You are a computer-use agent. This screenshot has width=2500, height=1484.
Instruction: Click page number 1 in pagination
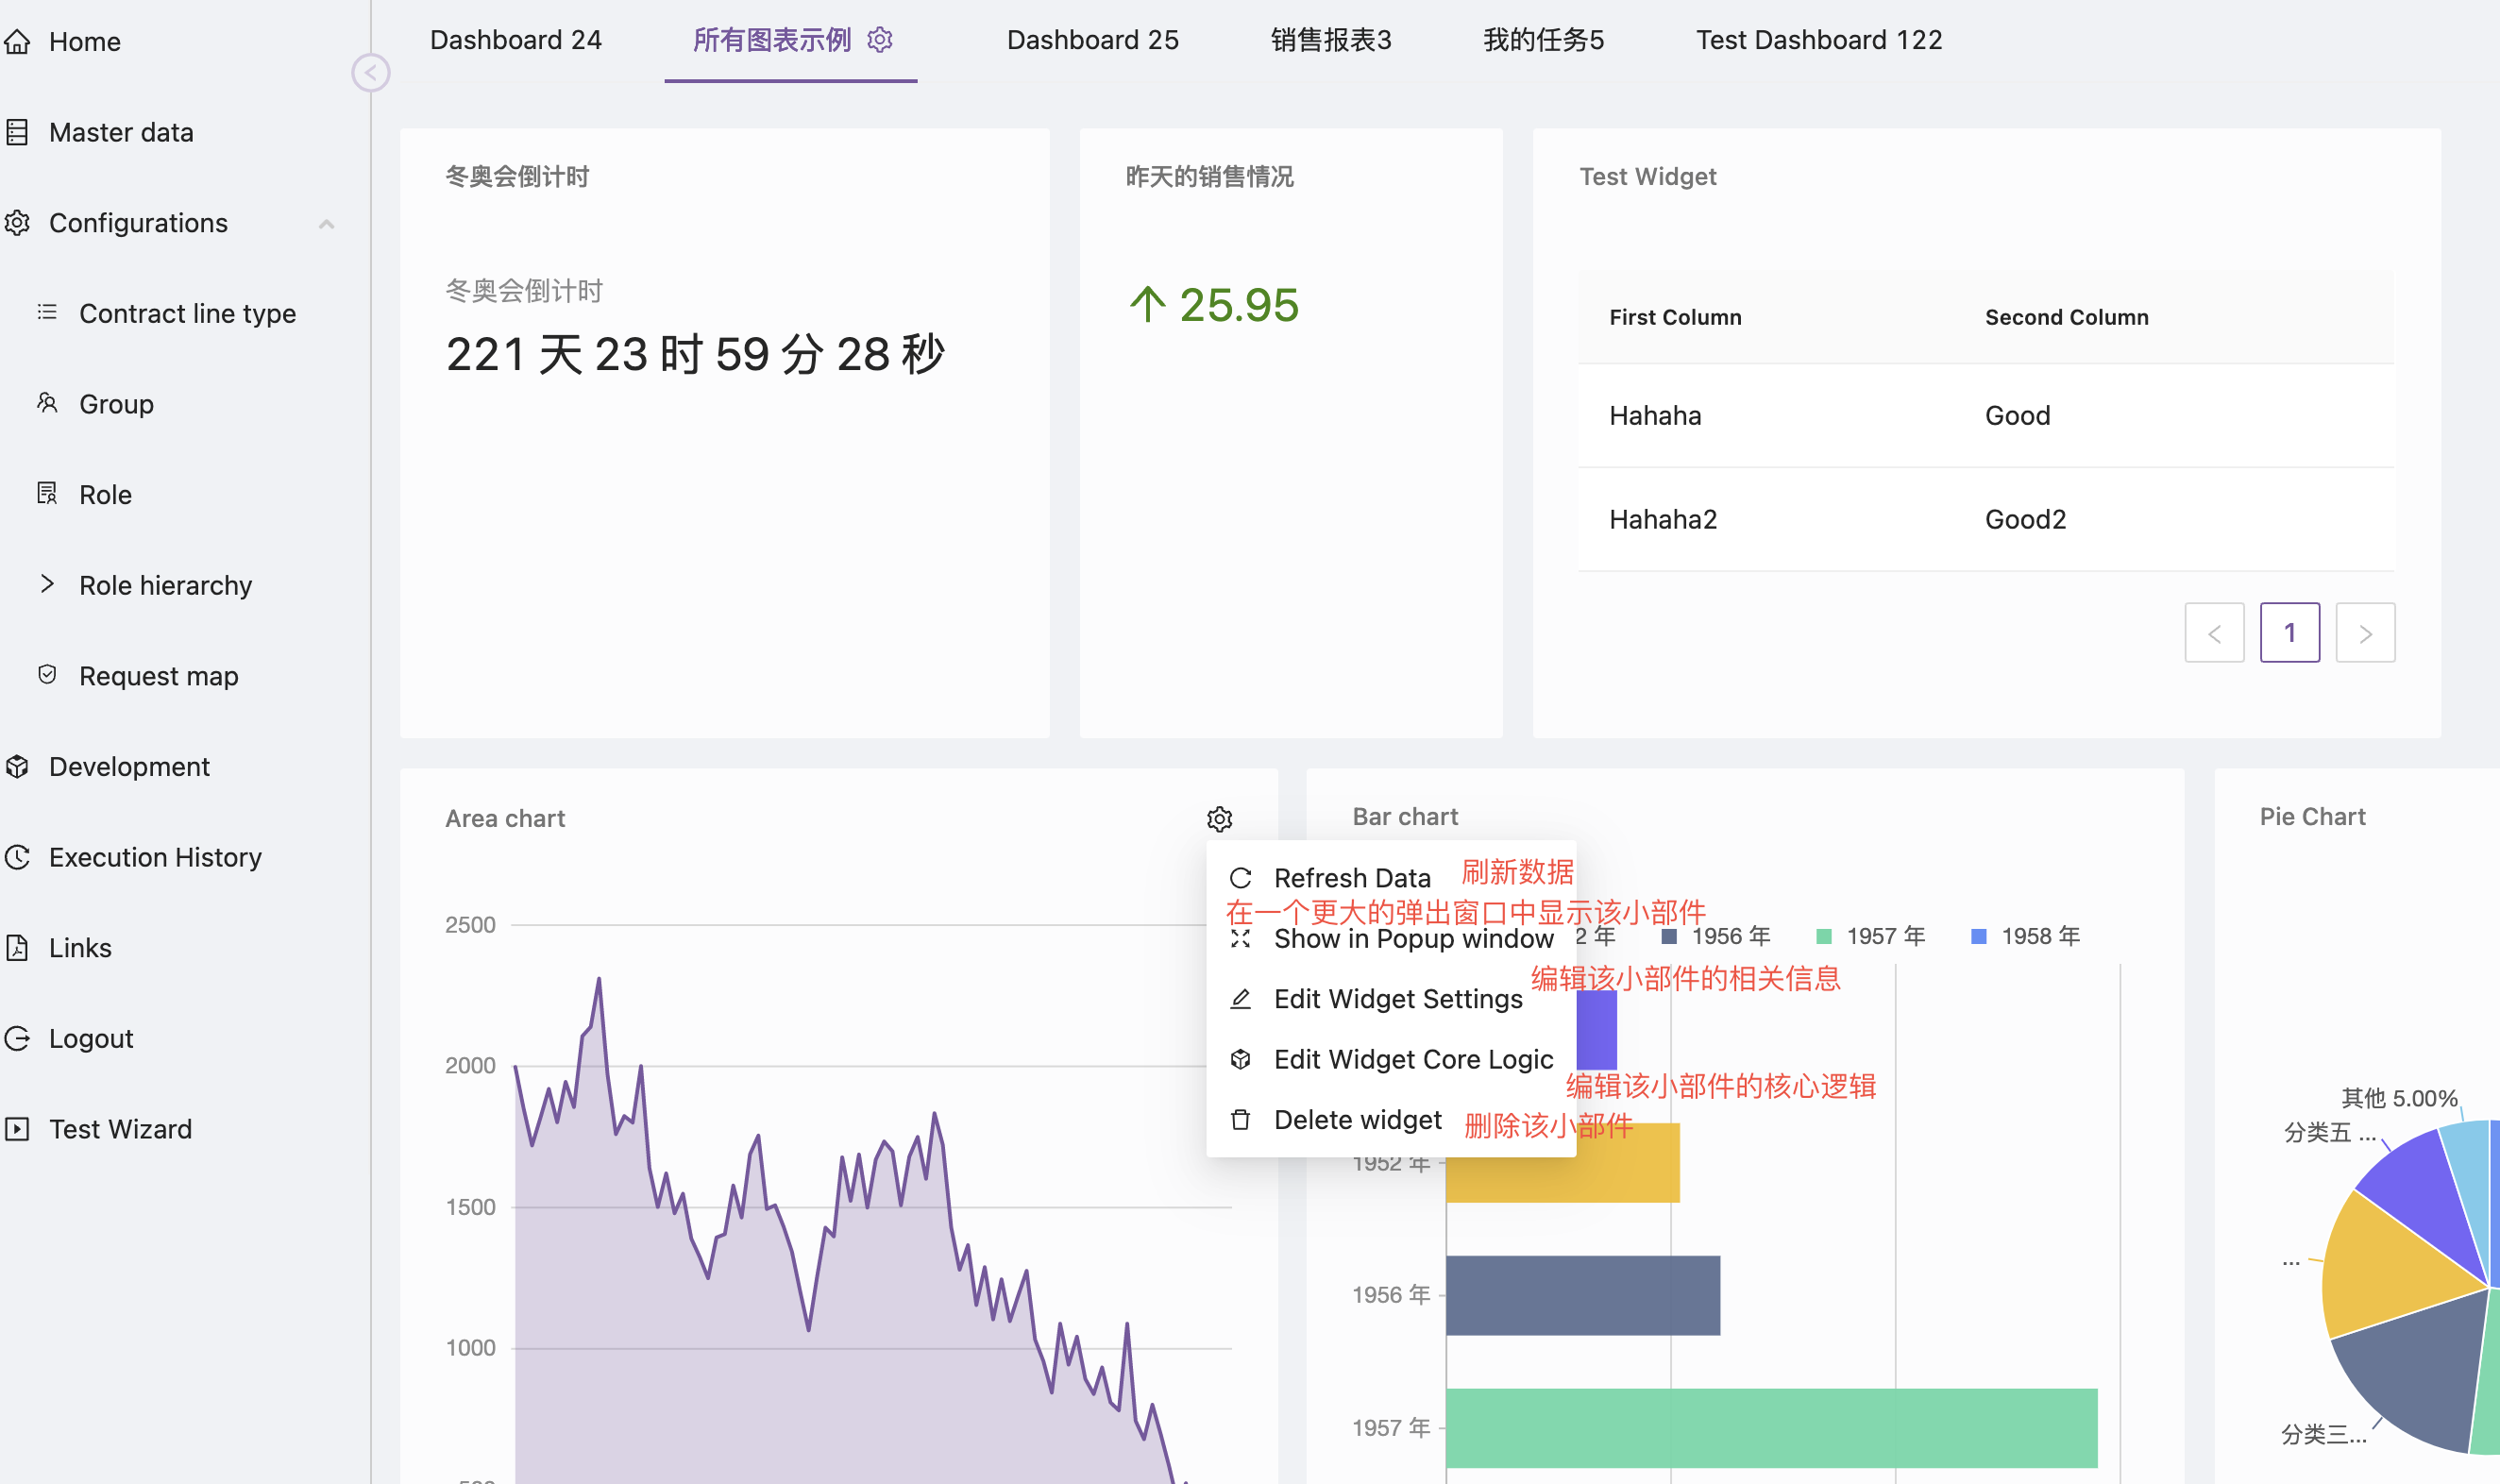pos(2289,633)
